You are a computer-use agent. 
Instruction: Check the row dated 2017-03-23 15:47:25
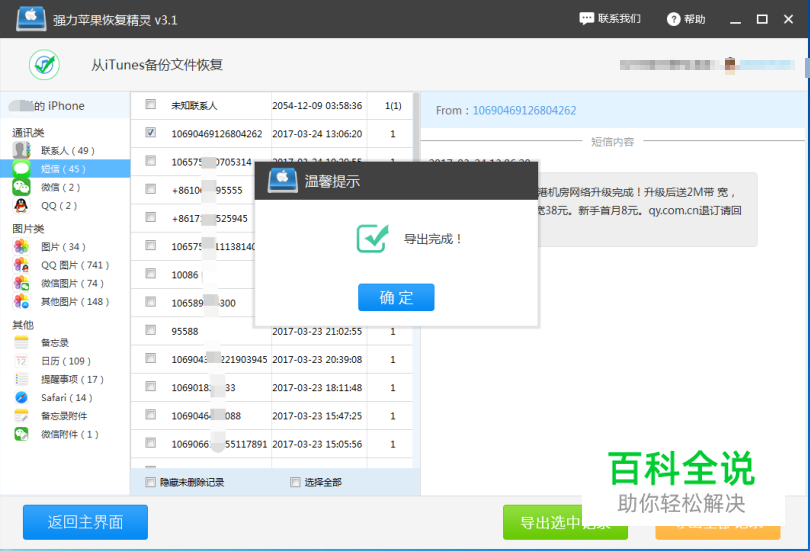pyautogui.click(x=150, y=414)
